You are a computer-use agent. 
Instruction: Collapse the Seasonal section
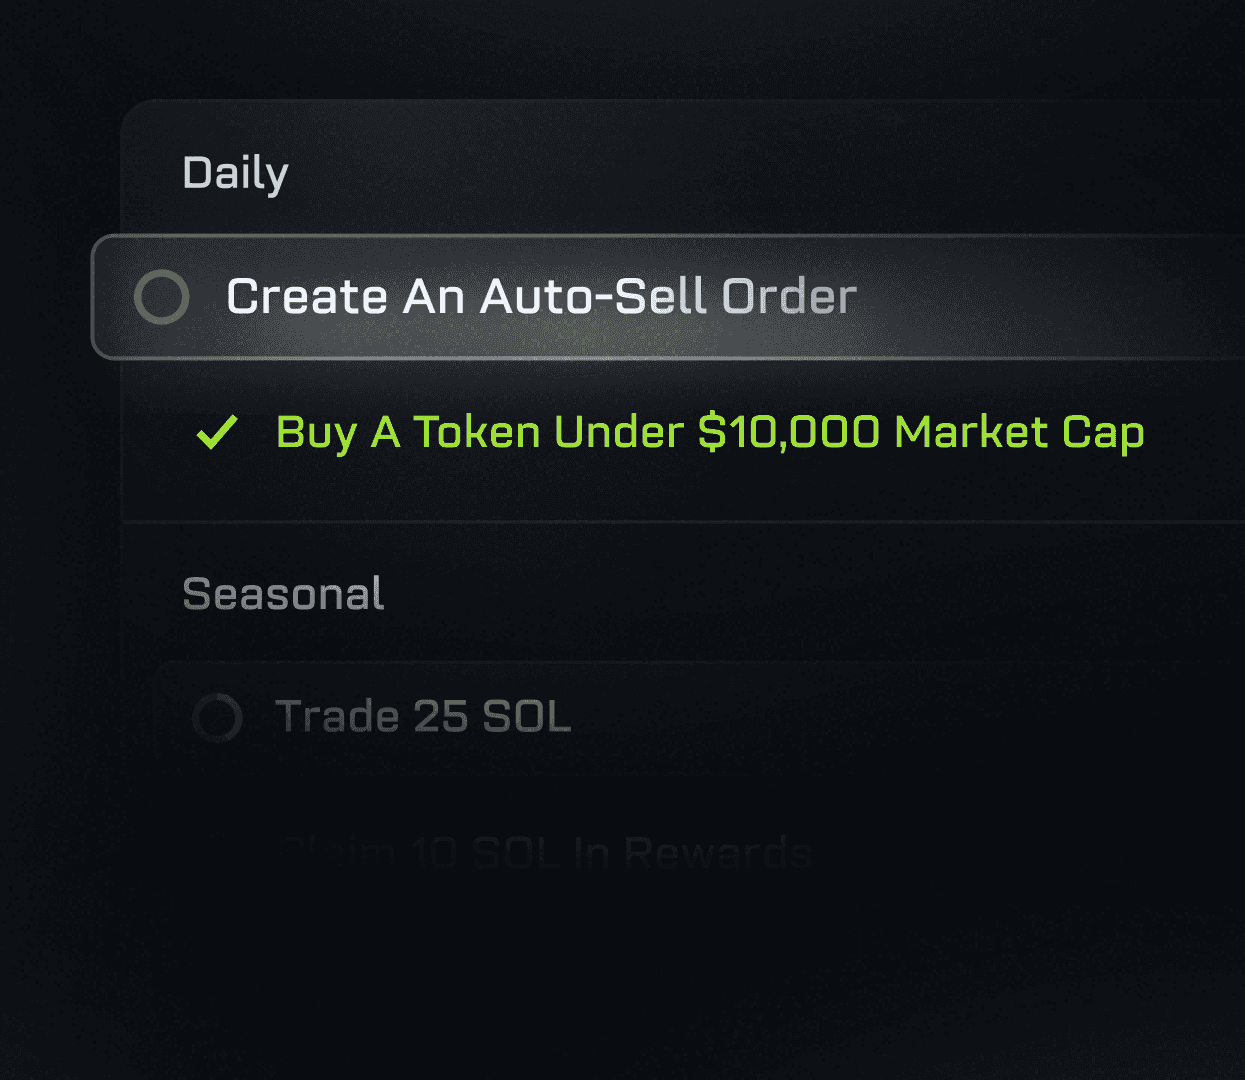282,594
